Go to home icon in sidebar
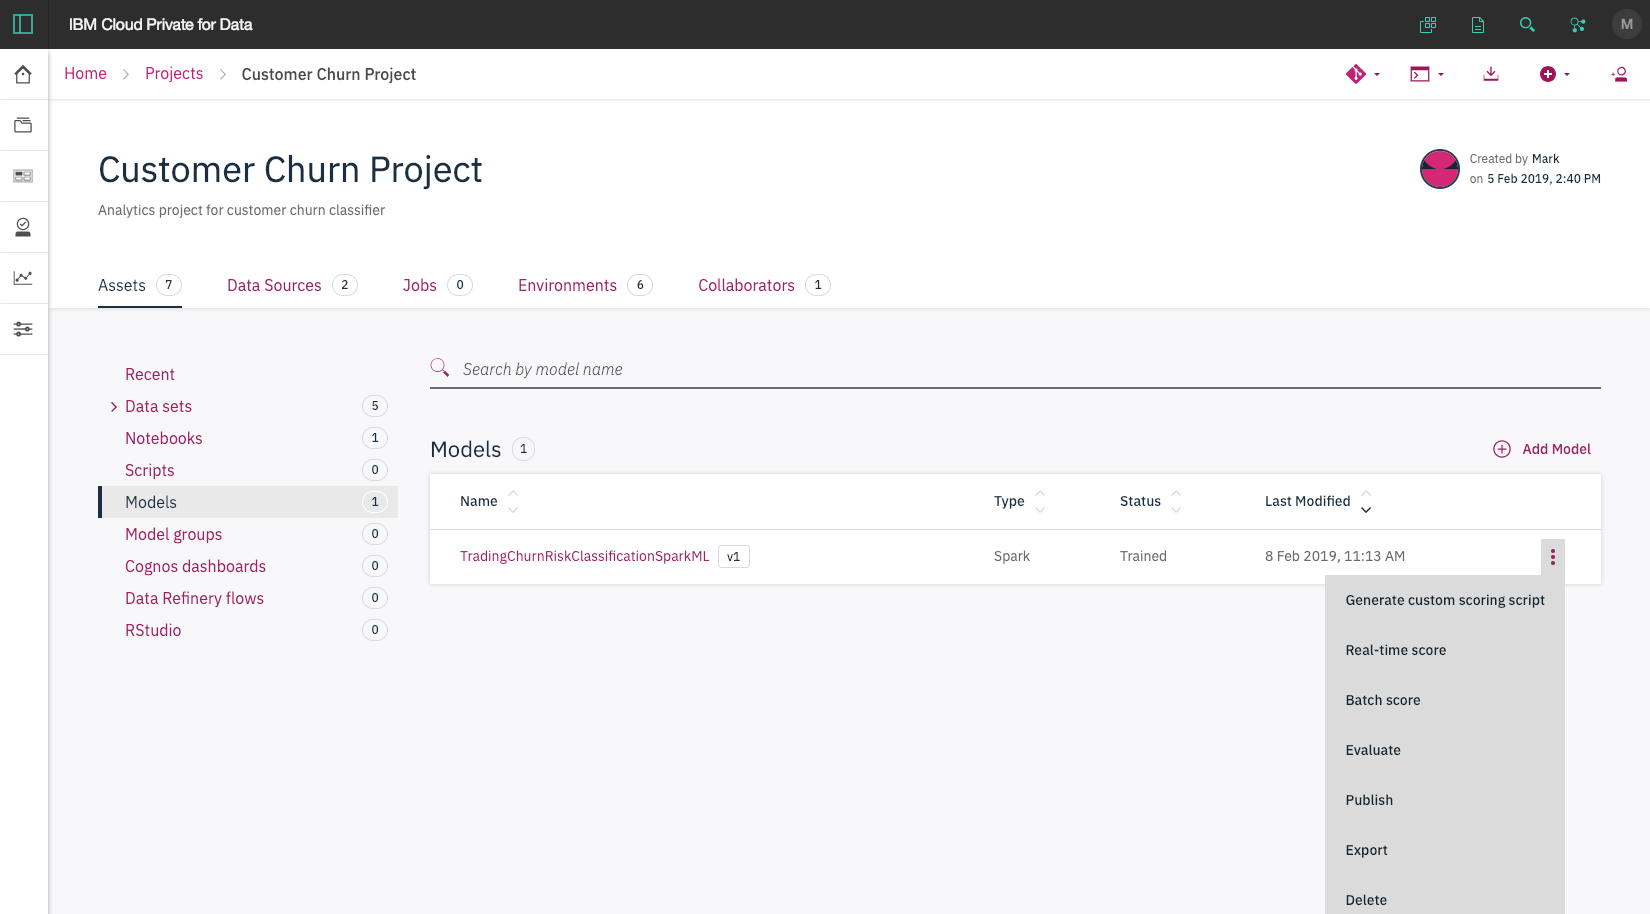 (23, 74)
